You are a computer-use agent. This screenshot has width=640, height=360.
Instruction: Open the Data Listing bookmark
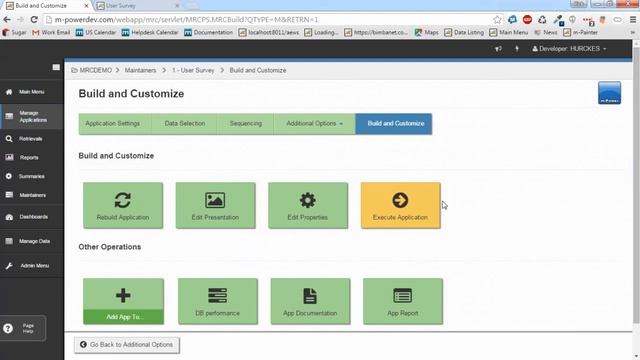point(464,32)
